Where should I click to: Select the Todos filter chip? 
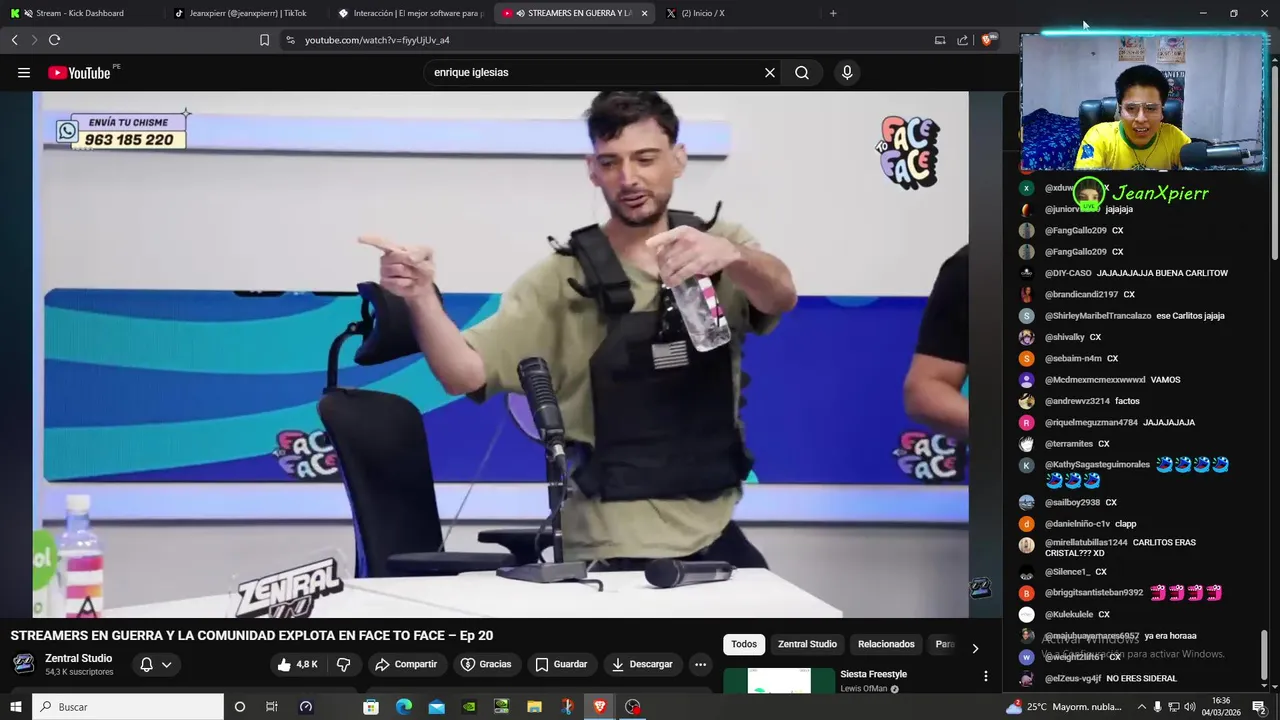[x=744, y=644]
